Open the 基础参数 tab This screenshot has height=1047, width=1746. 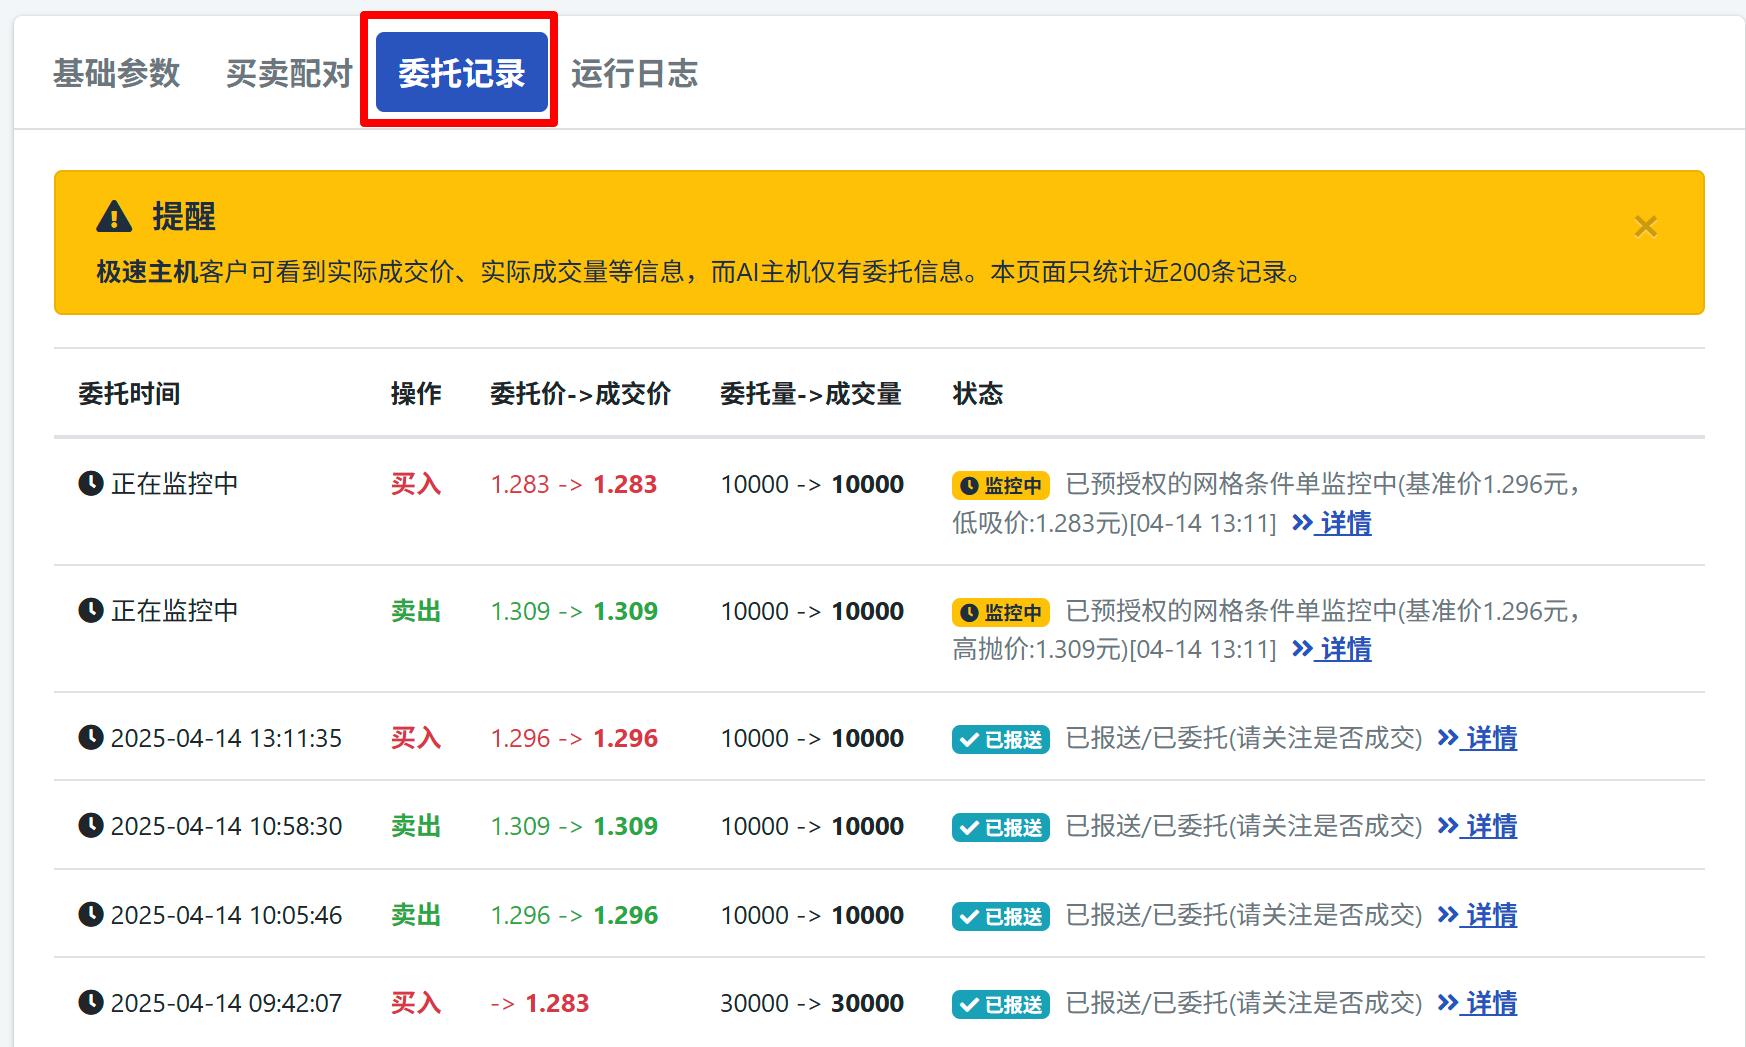116,73
